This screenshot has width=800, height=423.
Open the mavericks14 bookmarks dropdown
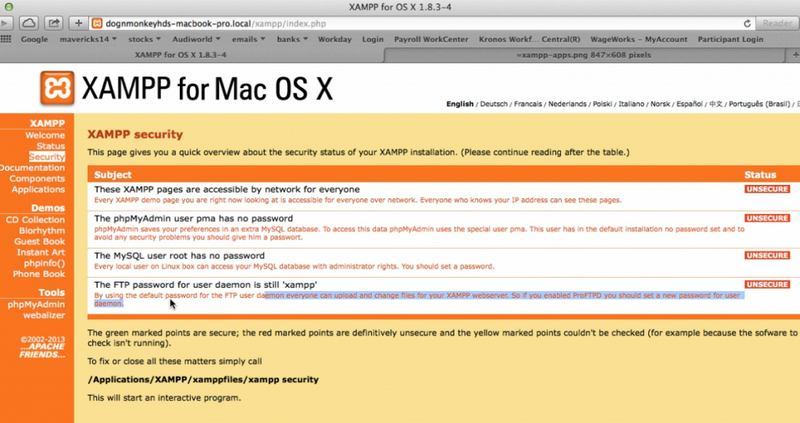[x=87, y=39]
